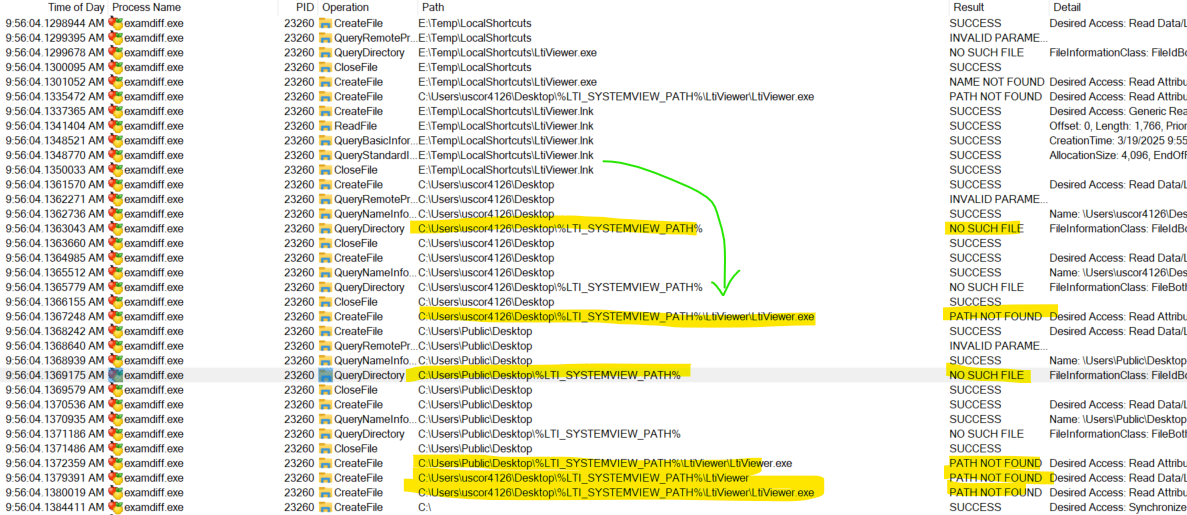Click the QueryDirectory operation icon at 9:56:04.1363043

[325, 229]
